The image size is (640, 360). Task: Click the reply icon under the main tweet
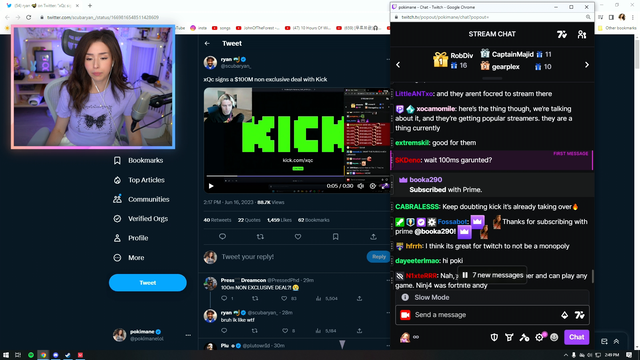coord(222,237)
